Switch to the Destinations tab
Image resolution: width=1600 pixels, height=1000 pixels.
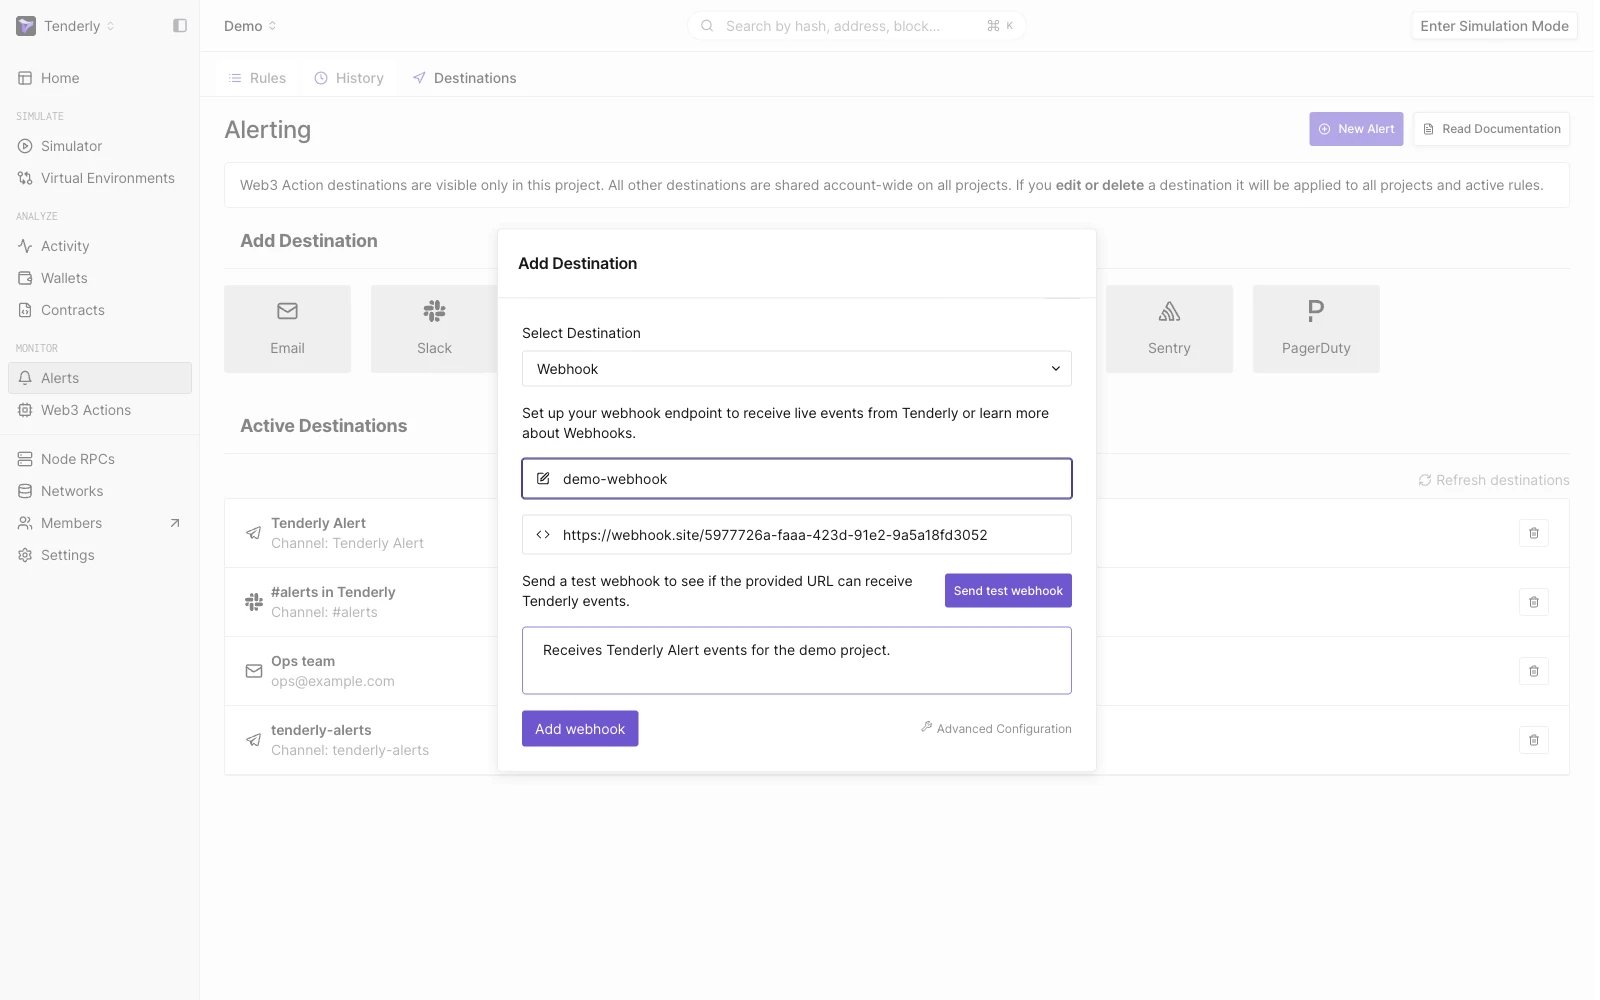465,78
